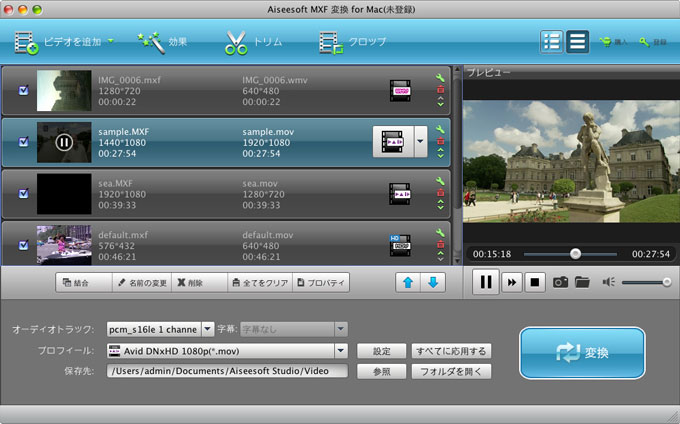Move selected file up with blue arrow
Image resolution: width=680 pixels, height=424 pixels.
407,282
